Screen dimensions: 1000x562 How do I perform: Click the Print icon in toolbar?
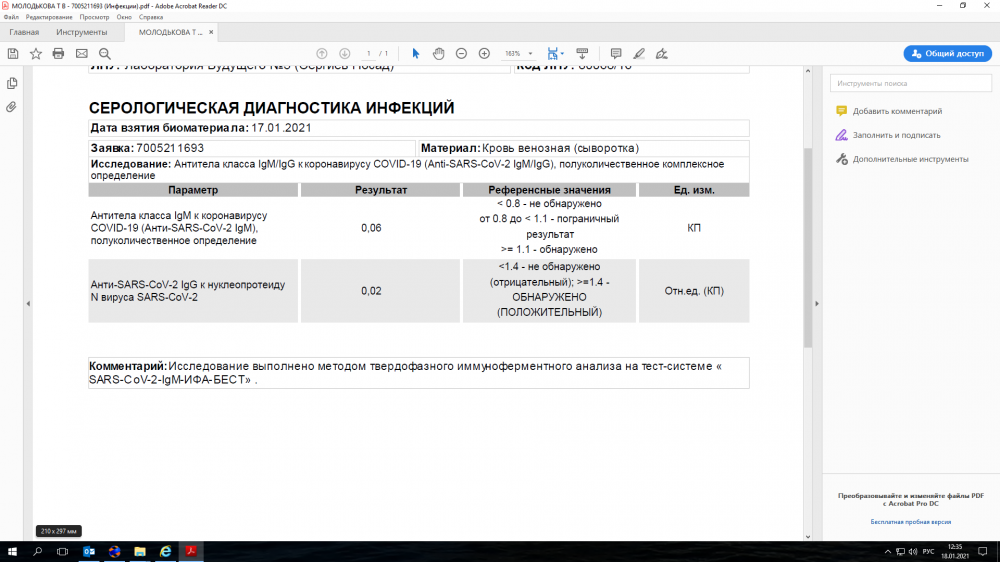coord(59,53)
